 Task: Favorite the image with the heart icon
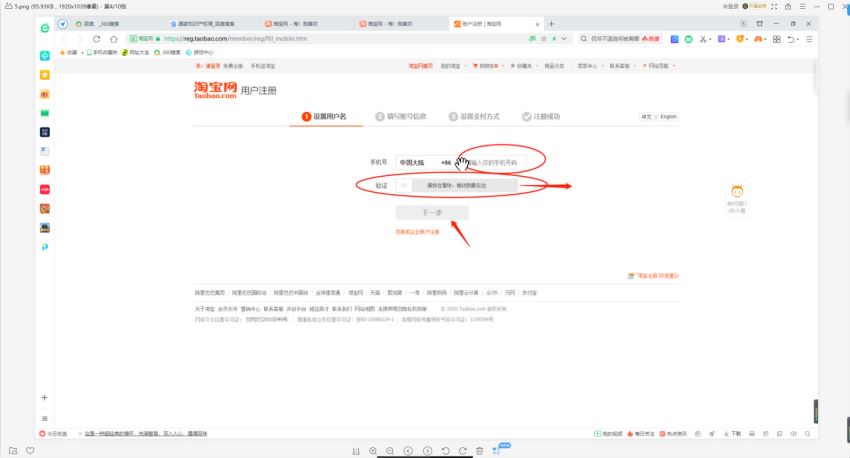click(x=29, y=451)
